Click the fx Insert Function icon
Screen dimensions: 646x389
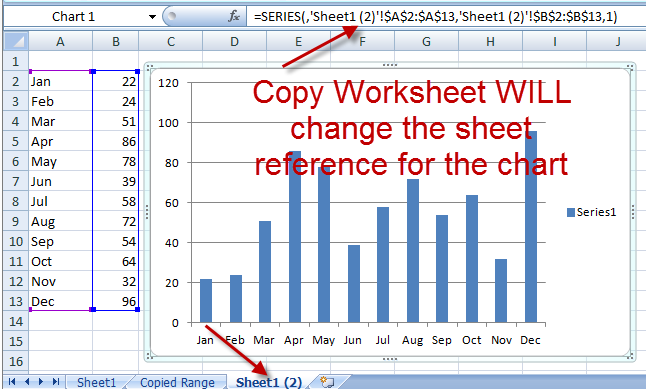[234, 16]
